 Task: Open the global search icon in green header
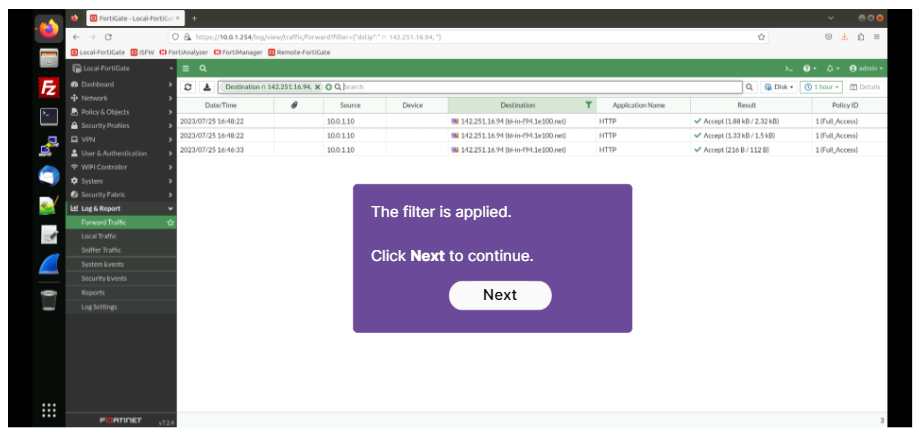203,69
